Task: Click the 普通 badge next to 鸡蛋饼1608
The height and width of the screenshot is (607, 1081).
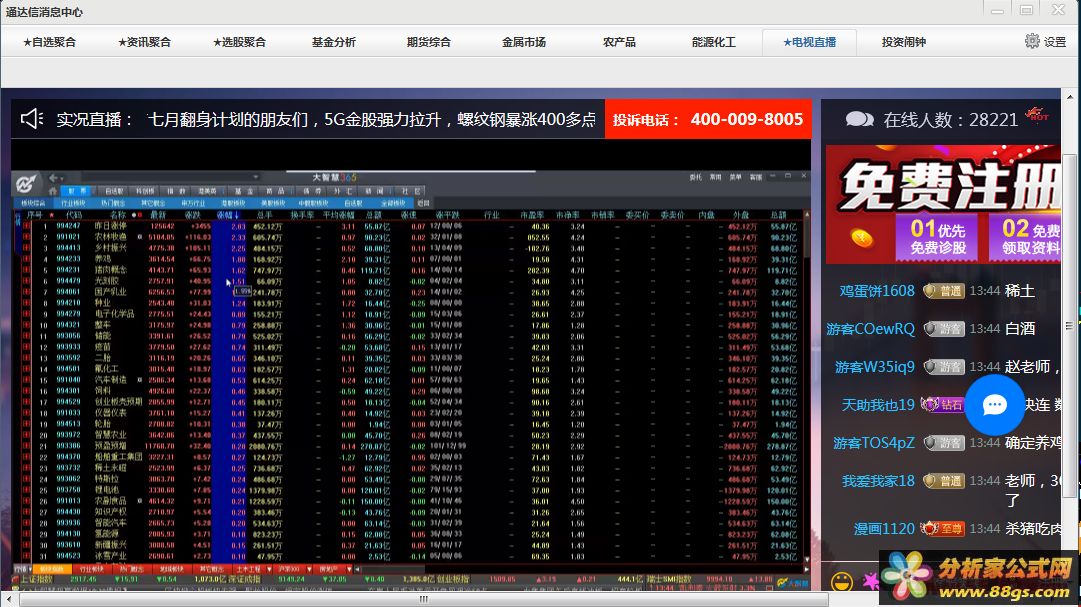Action: (944, 291)
